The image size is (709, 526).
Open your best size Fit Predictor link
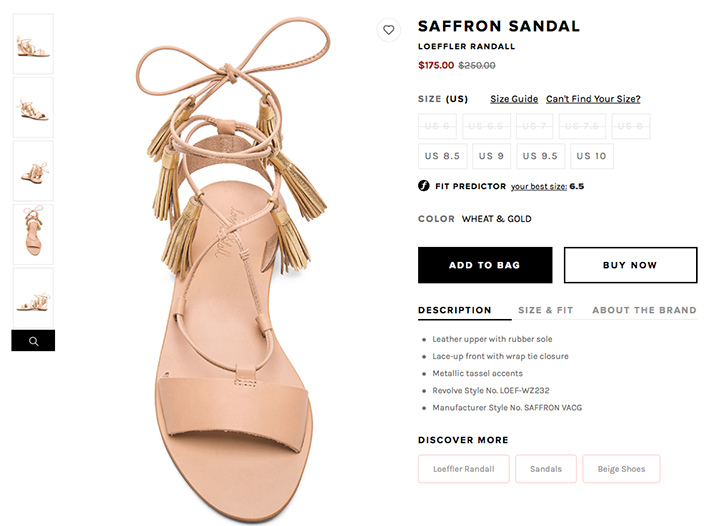coord(539,186)
